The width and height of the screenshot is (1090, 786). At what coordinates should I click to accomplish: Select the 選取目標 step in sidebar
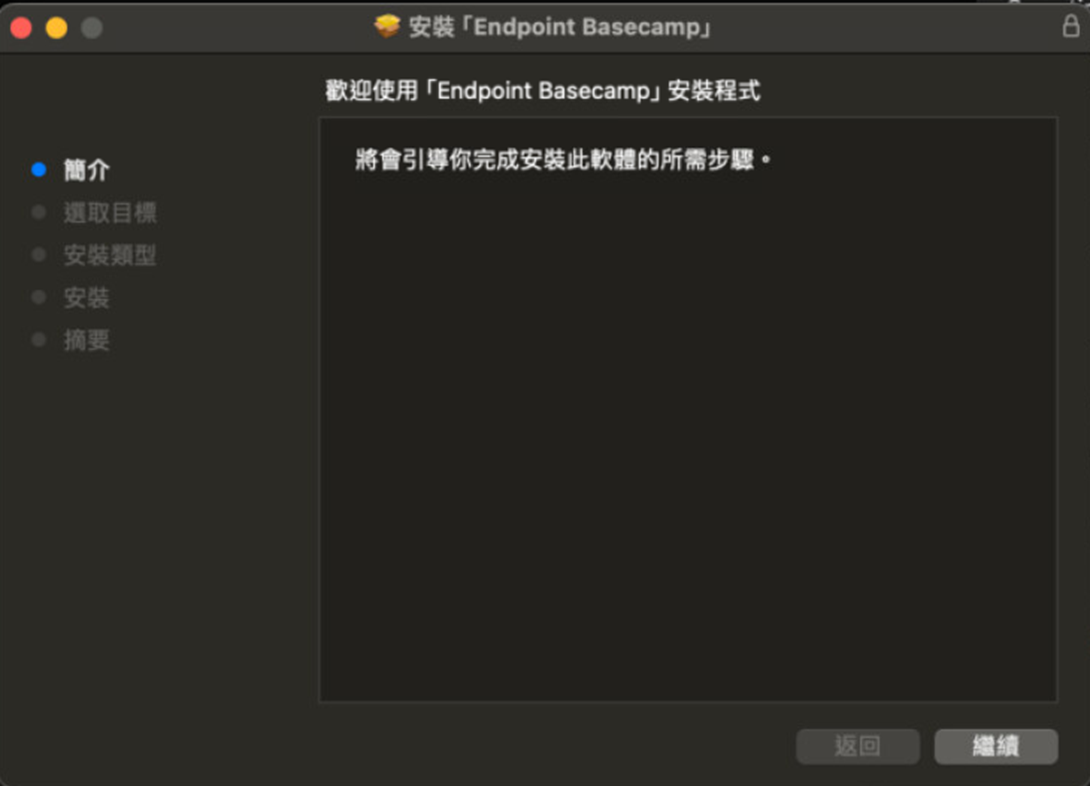pyautogui.click(x=110, y=213)
